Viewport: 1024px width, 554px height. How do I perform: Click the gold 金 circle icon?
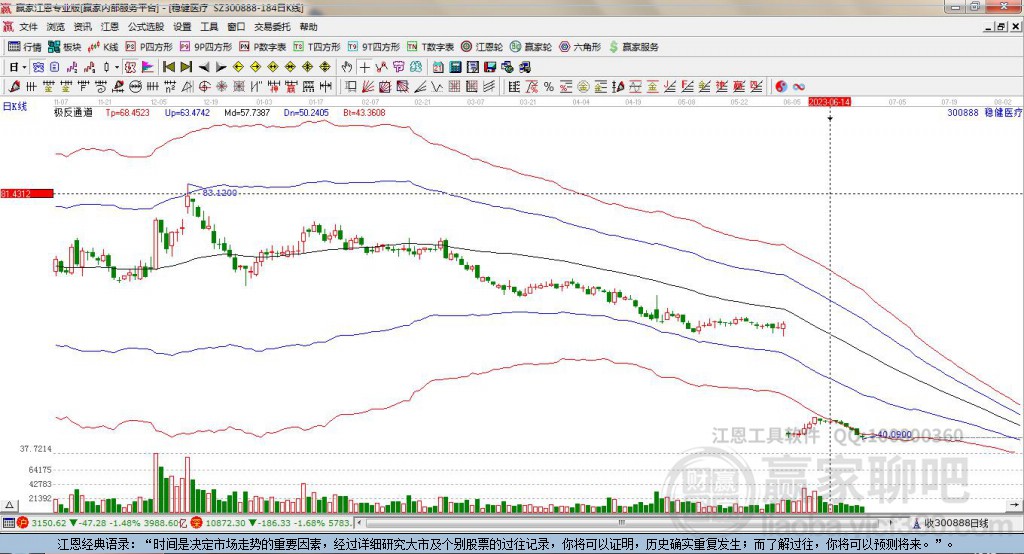pyautogui.click(x=583, y=86)
